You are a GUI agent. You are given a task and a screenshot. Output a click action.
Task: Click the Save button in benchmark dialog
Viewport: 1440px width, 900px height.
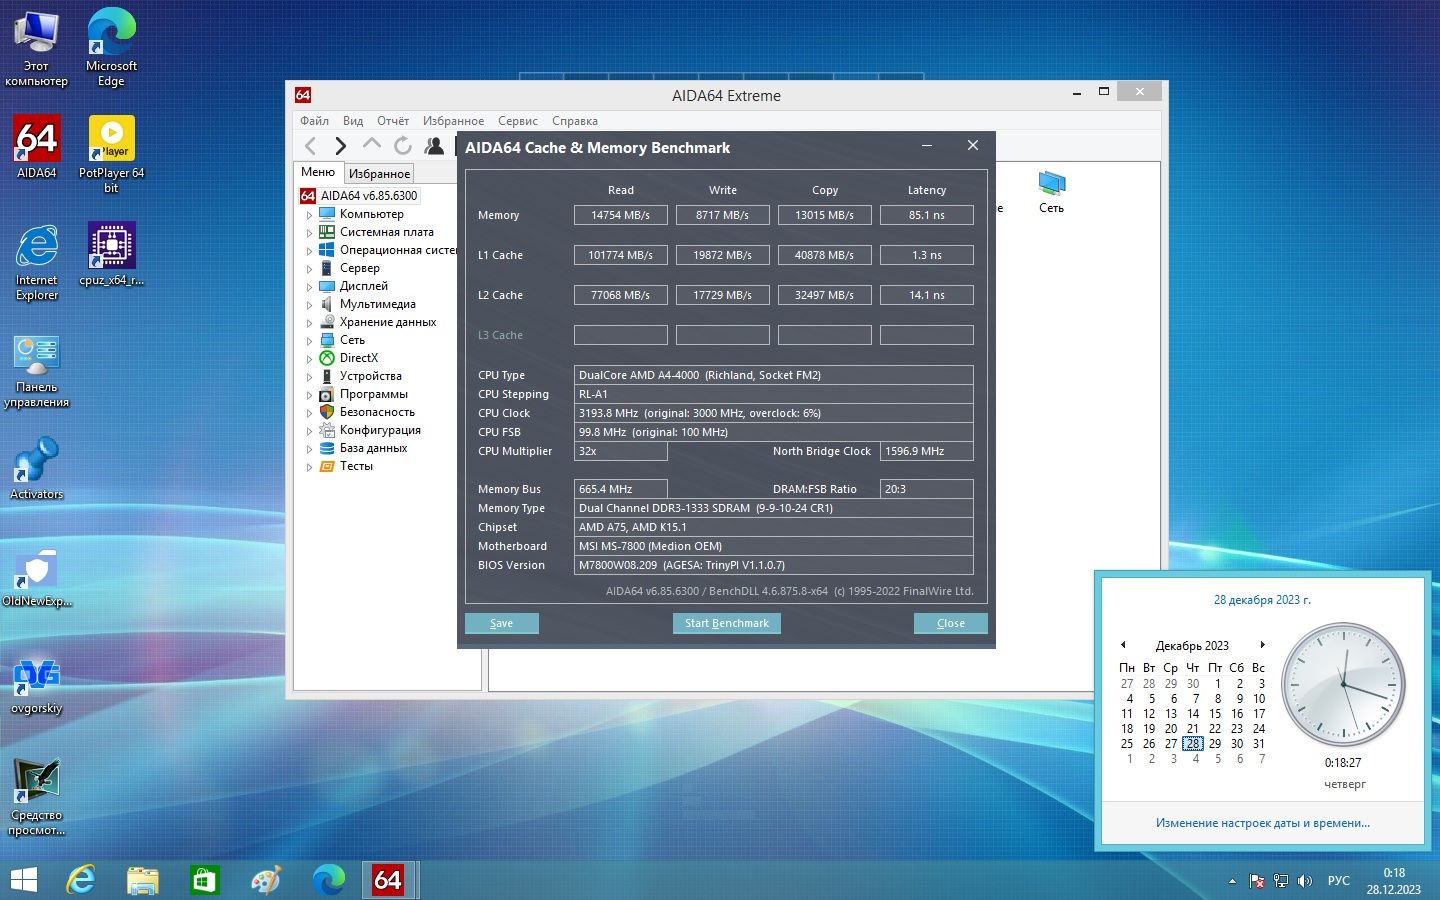tap(502, 623)
